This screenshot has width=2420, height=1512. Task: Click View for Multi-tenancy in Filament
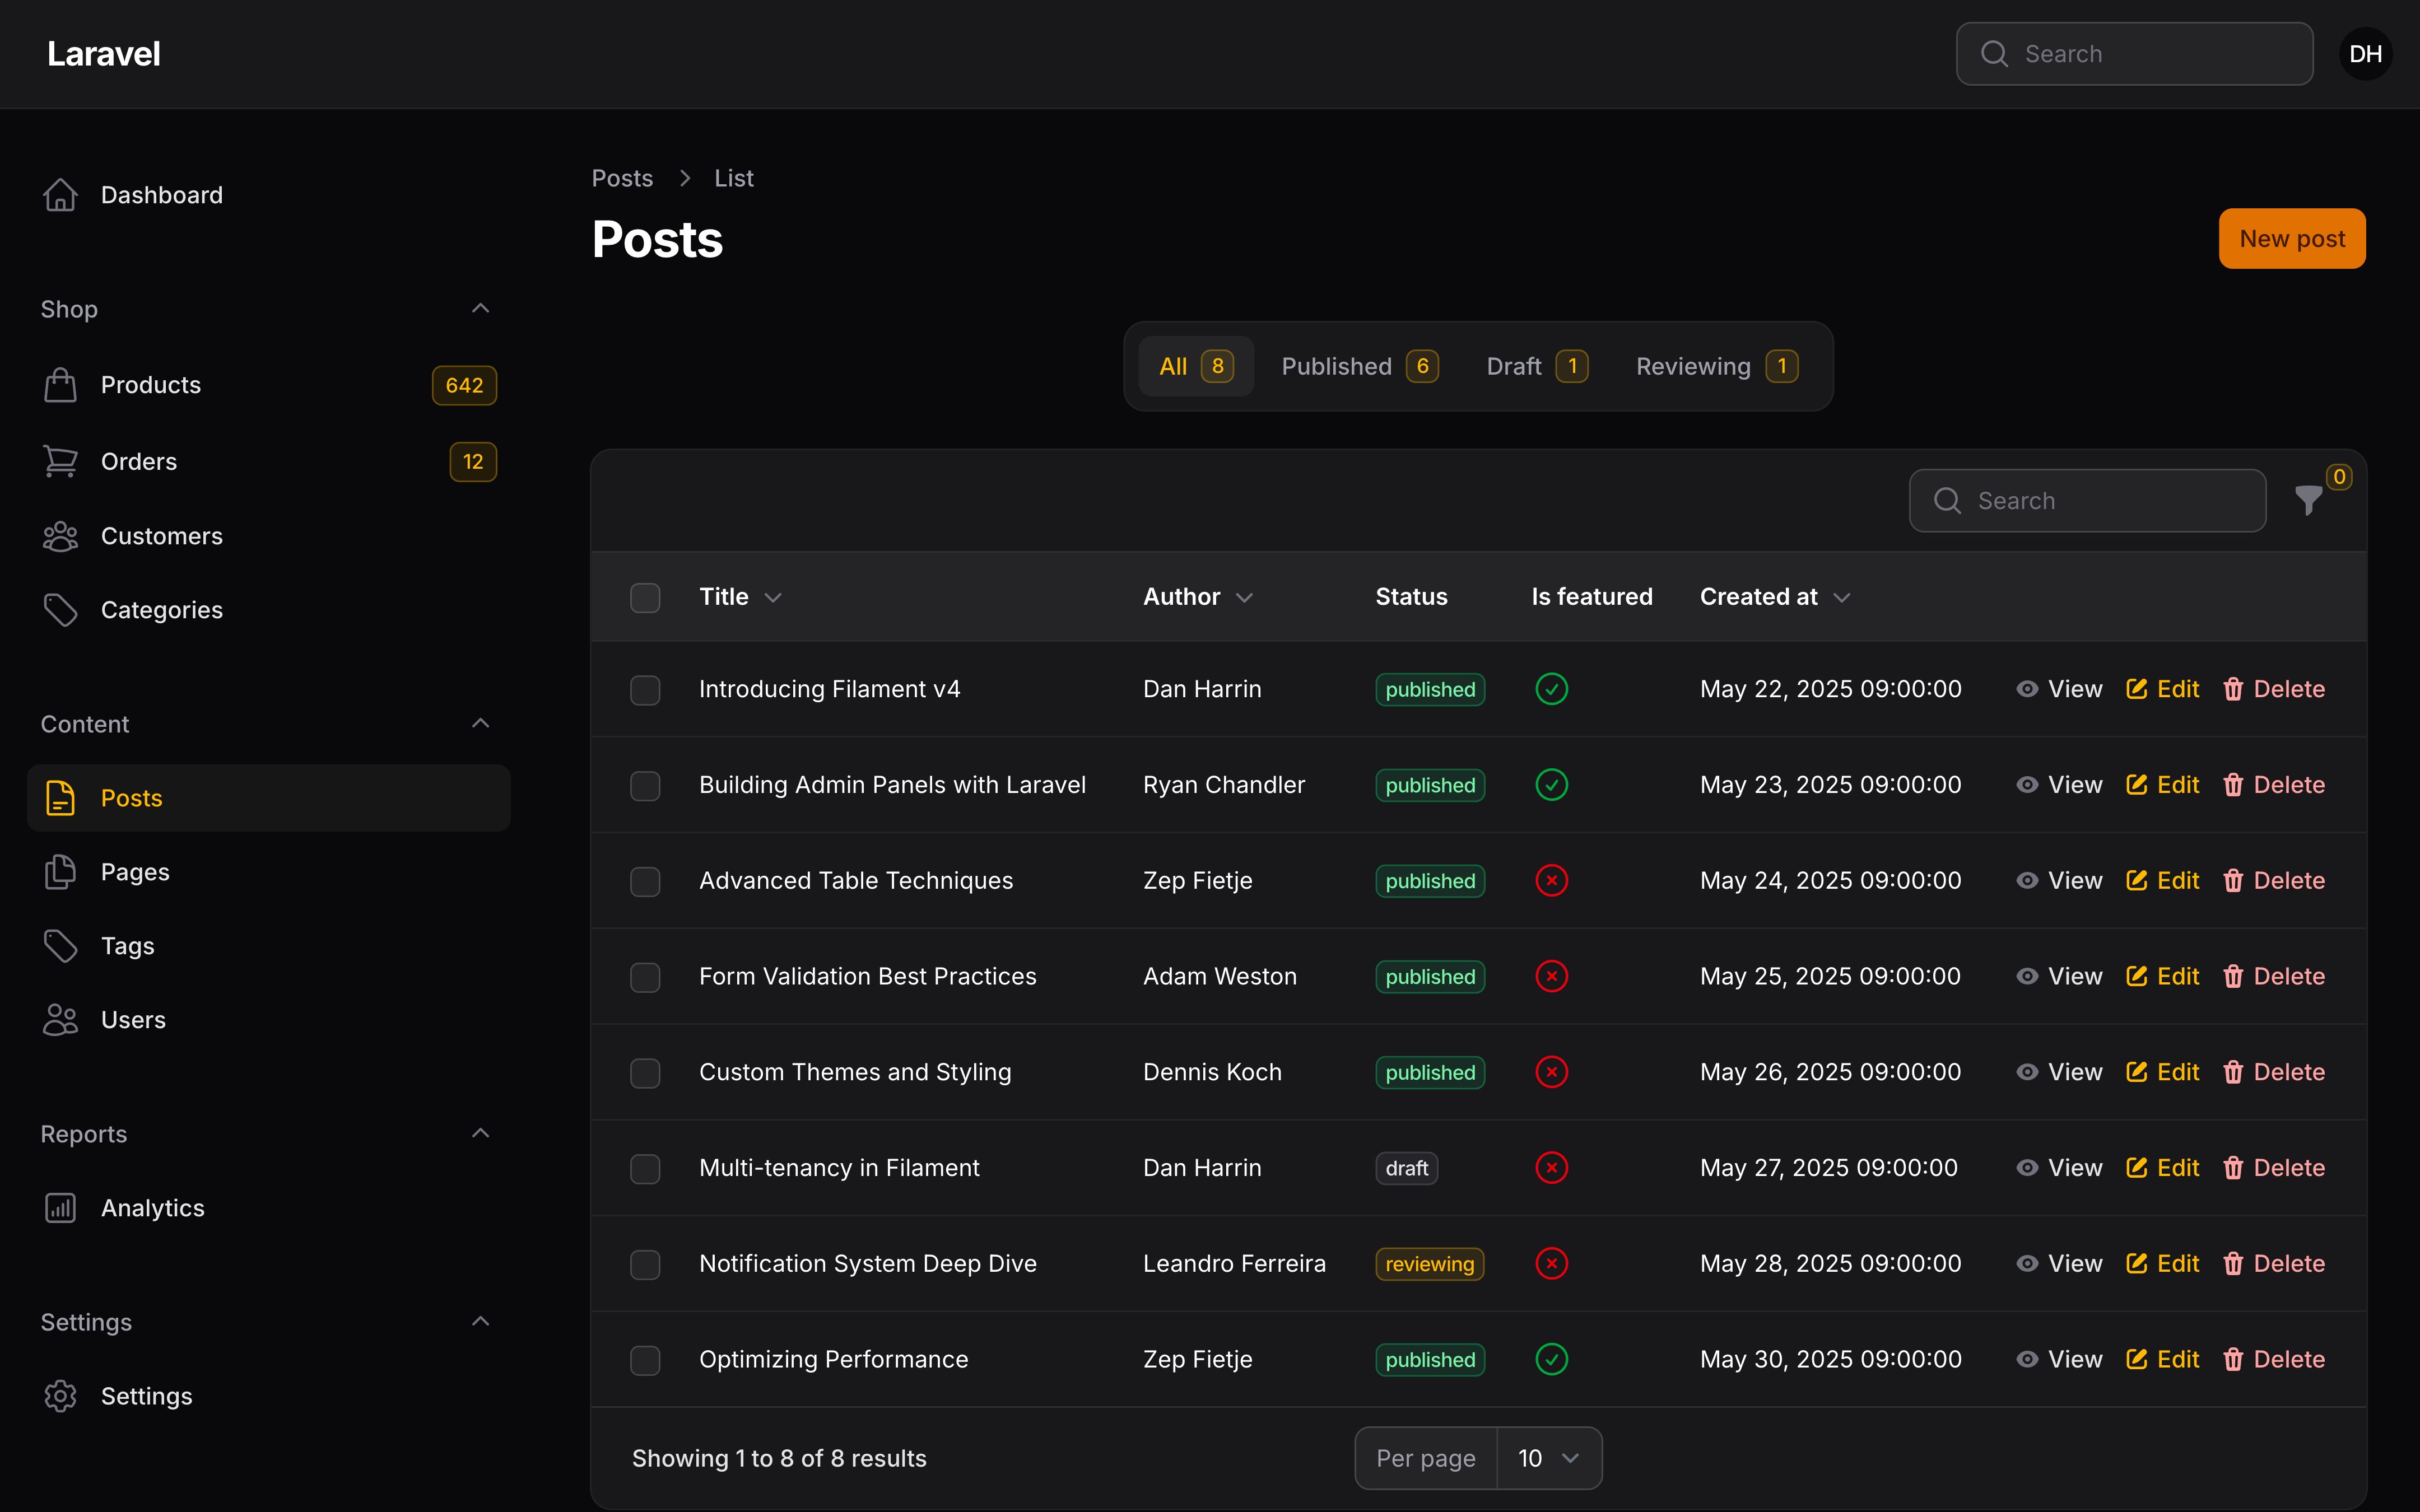pyautogui.click(x=2059, y=1168)
